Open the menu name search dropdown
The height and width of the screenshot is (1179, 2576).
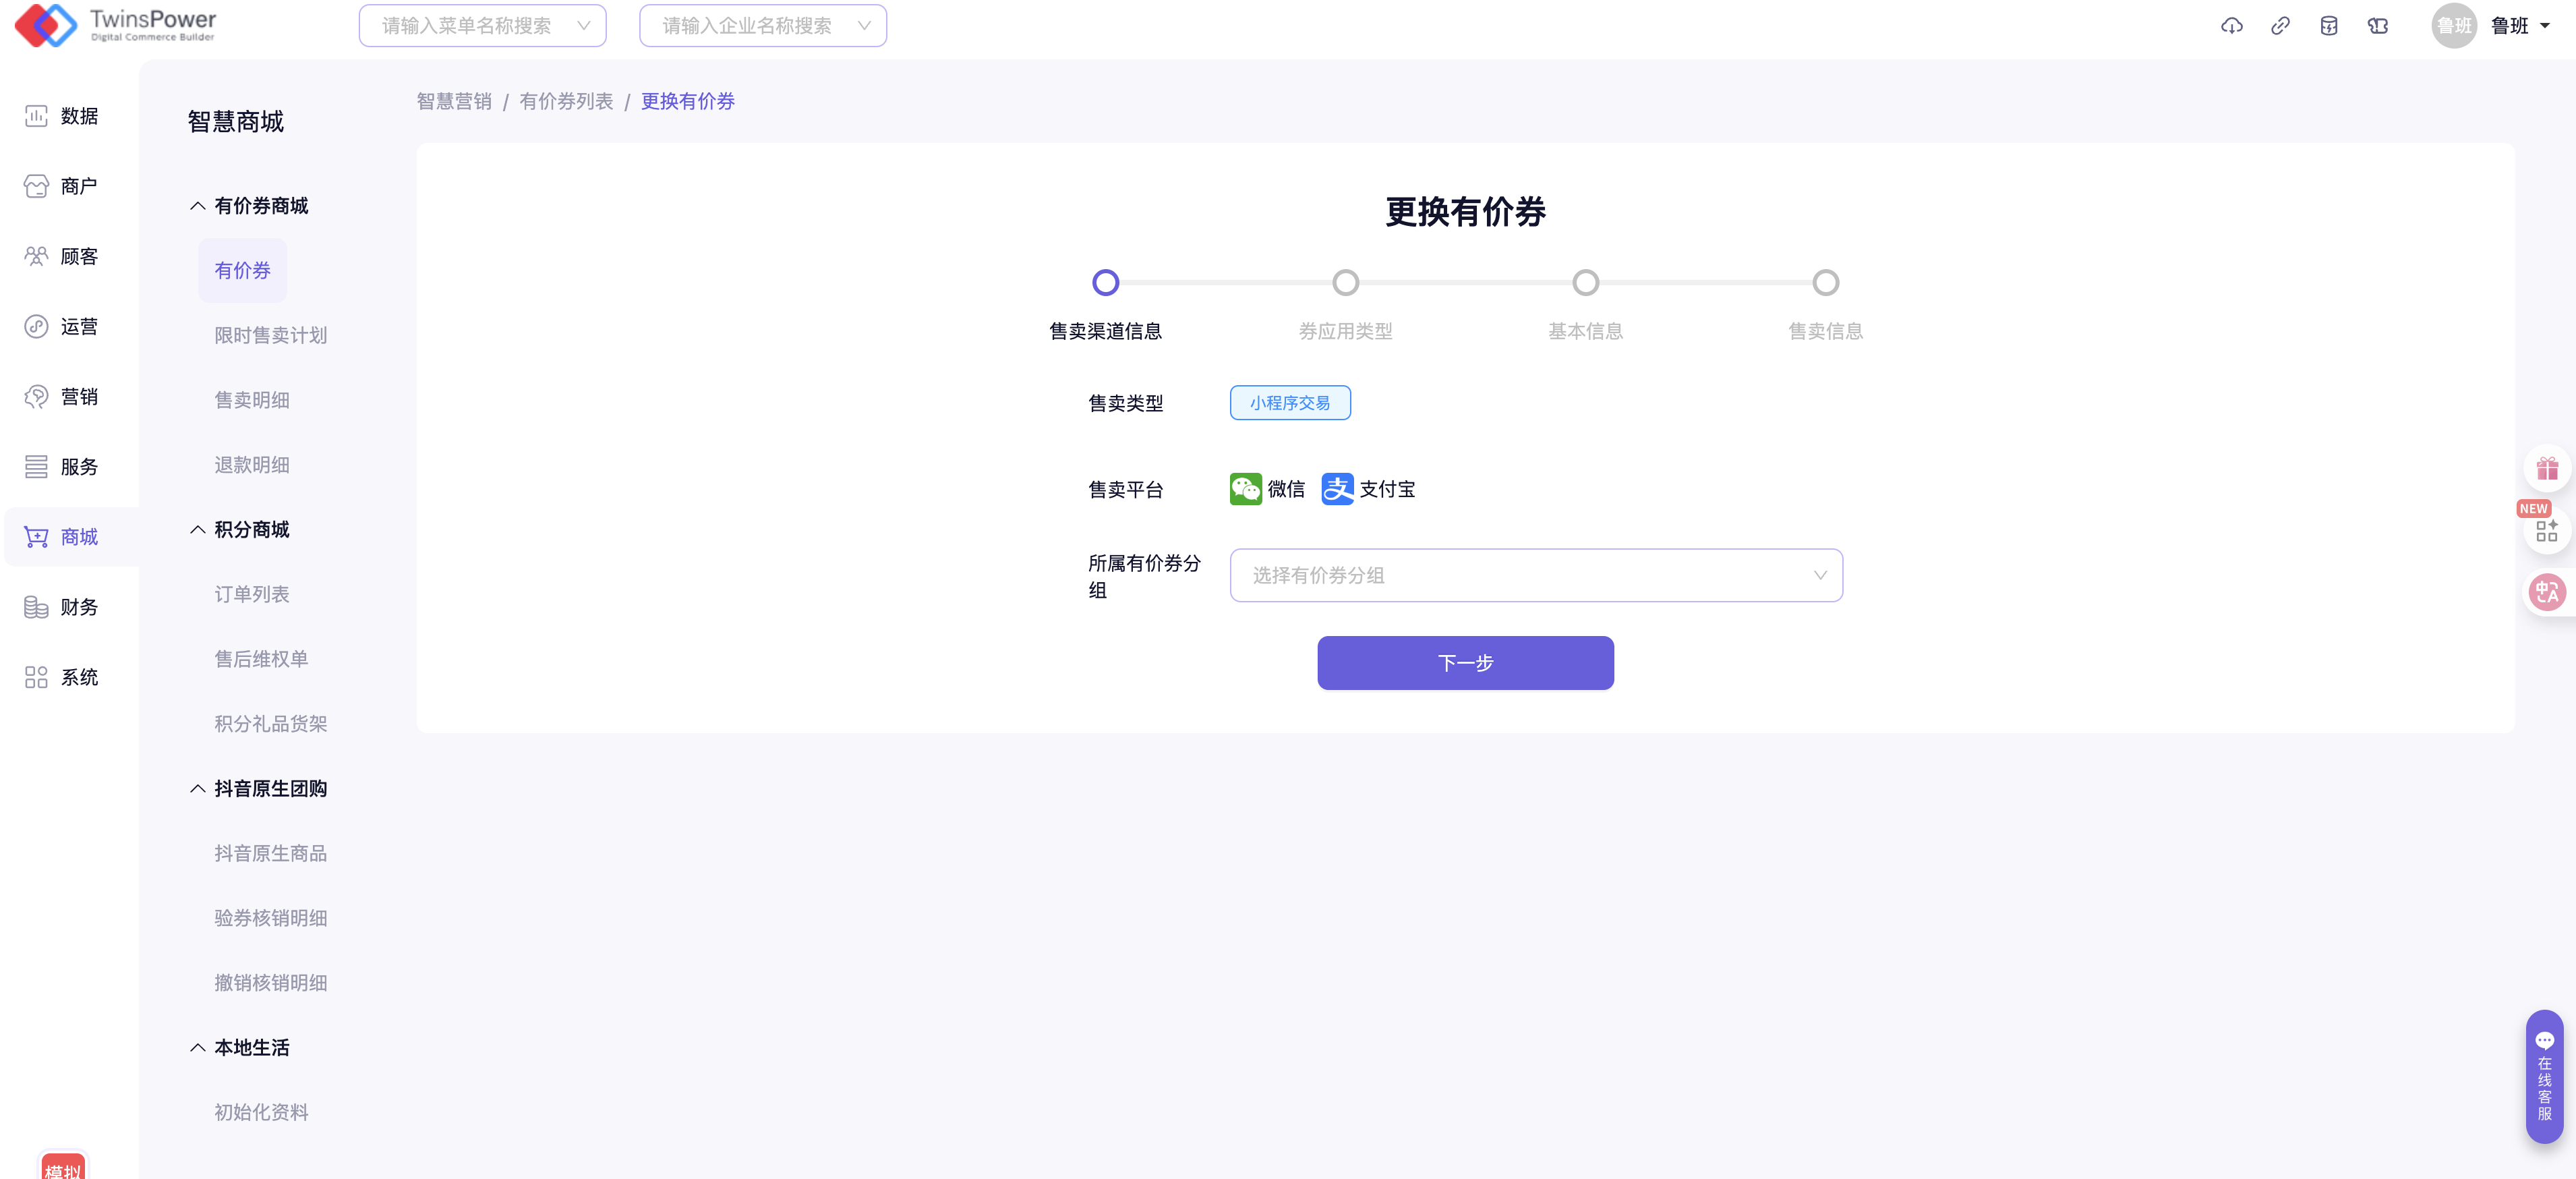pyautogui.click(x=482, y=26)
